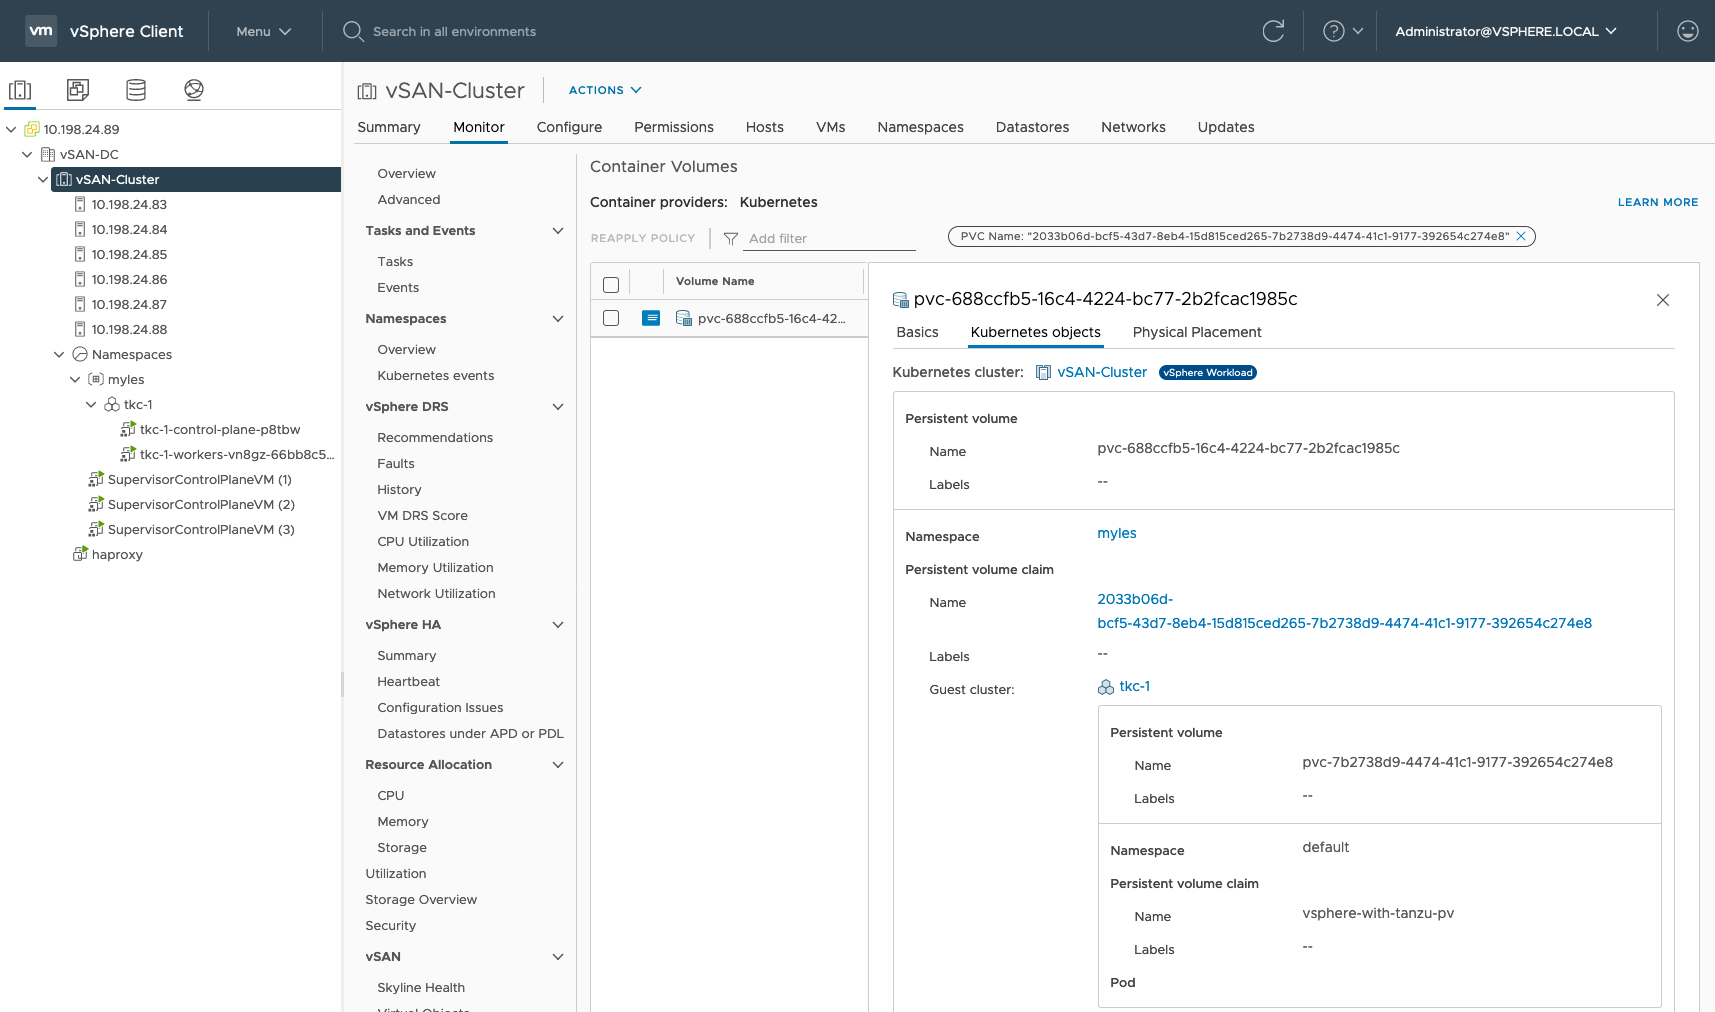1715x1012 pixels.
Task: Select tkc-1-workers-vn8gz VM in tree
Action: (237, 454)
